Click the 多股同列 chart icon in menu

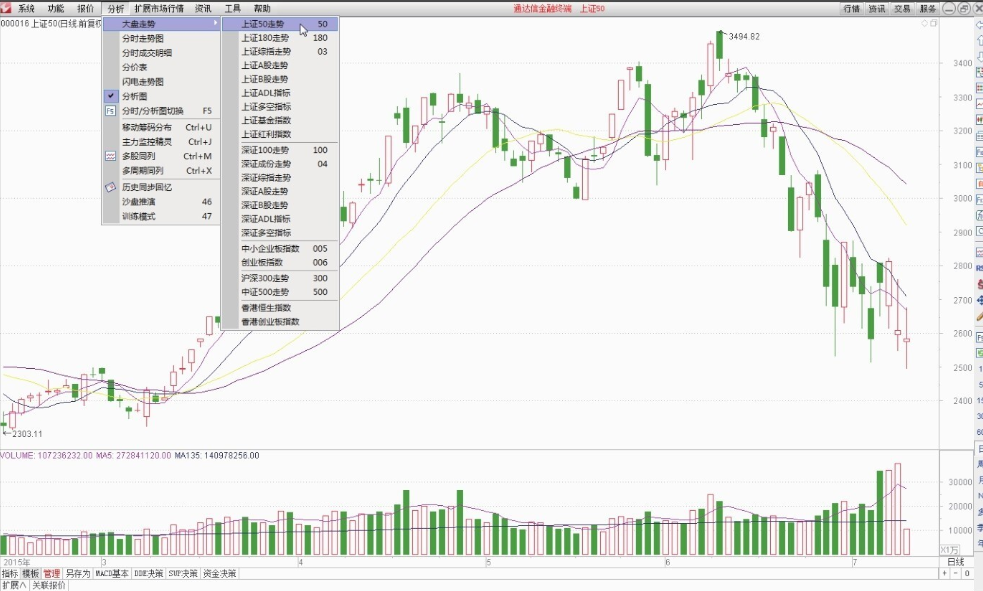(x=110, y=156)
